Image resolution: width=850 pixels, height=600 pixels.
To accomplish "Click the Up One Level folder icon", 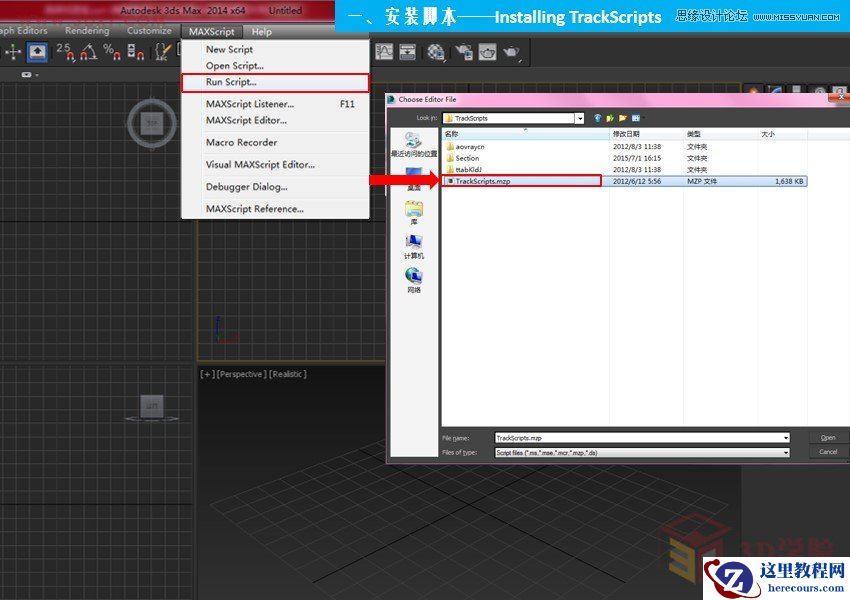I will click(610, 118).
